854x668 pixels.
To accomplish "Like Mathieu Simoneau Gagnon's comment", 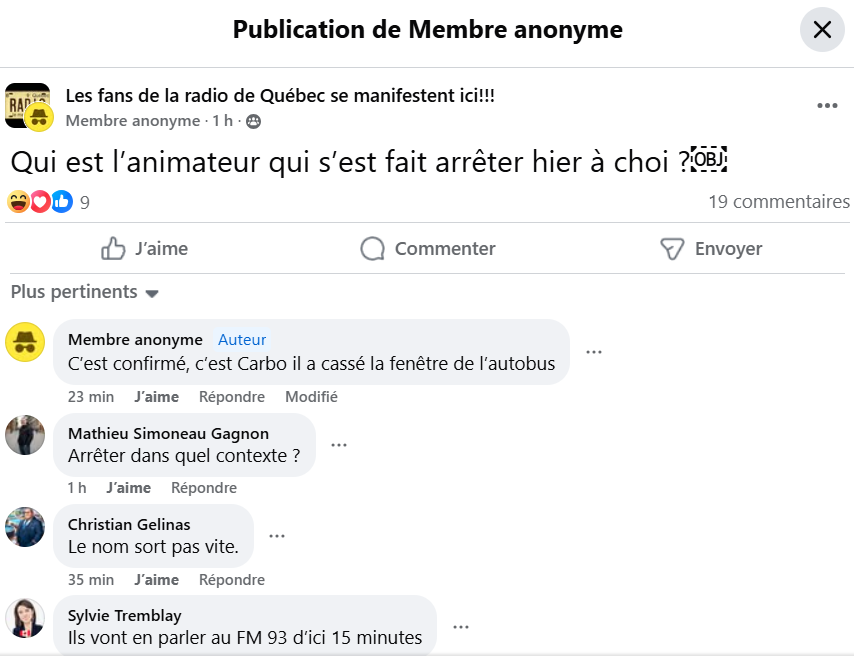I will (x=128, y=488).
